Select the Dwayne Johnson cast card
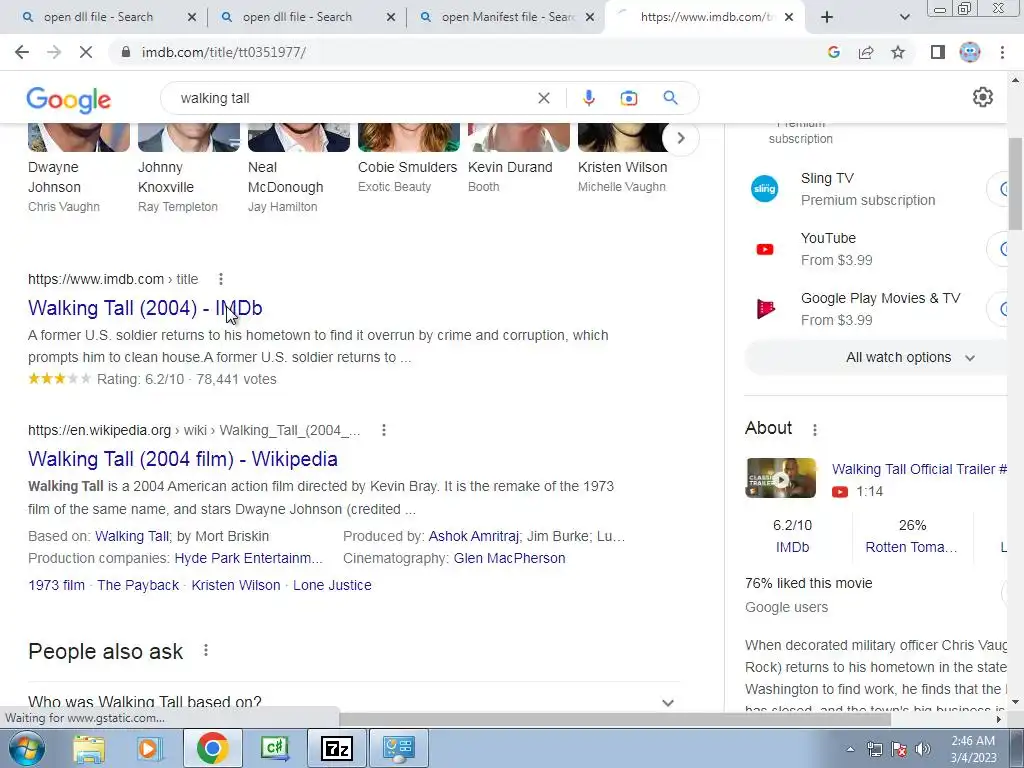The height and width of the screenshot is (768, 1024). pos(79,168)
